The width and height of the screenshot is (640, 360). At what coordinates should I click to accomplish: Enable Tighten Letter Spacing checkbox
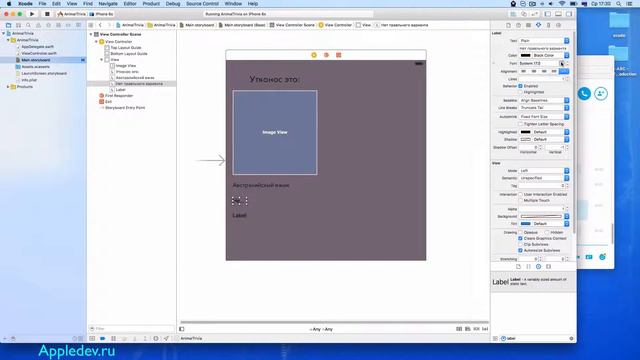[520, 124]
